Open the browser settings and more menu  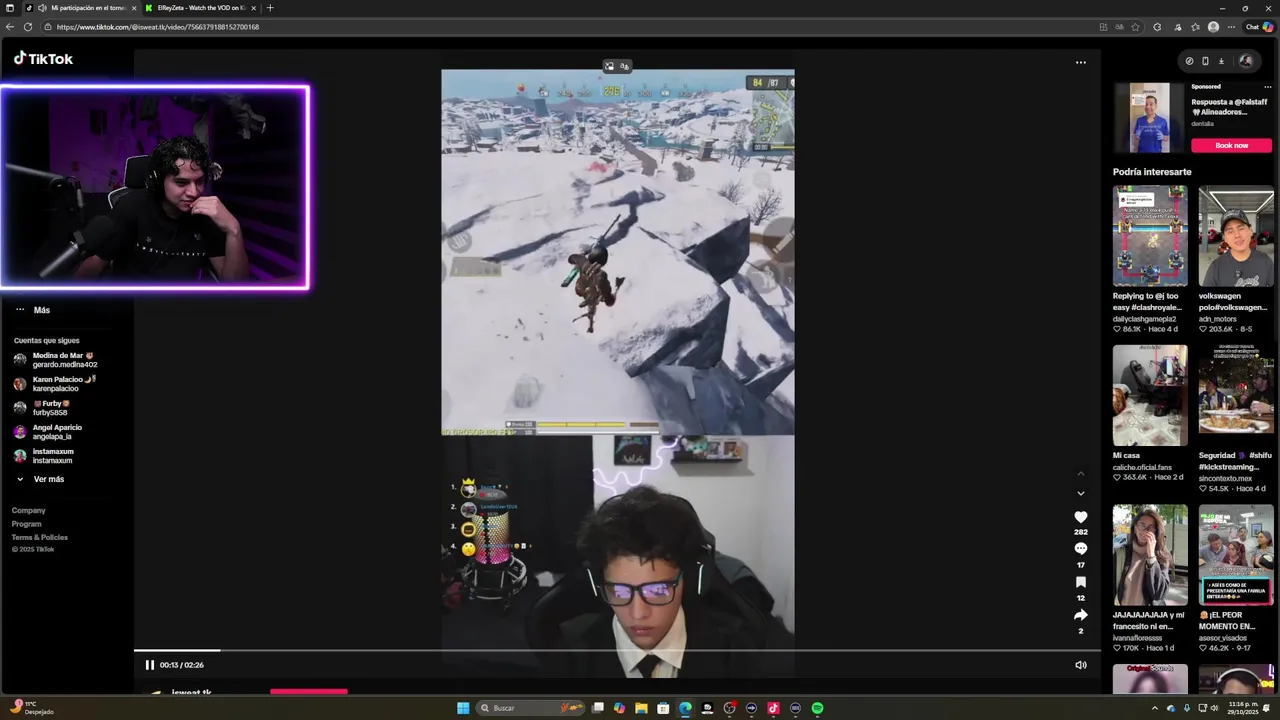tap(1231, 27)
